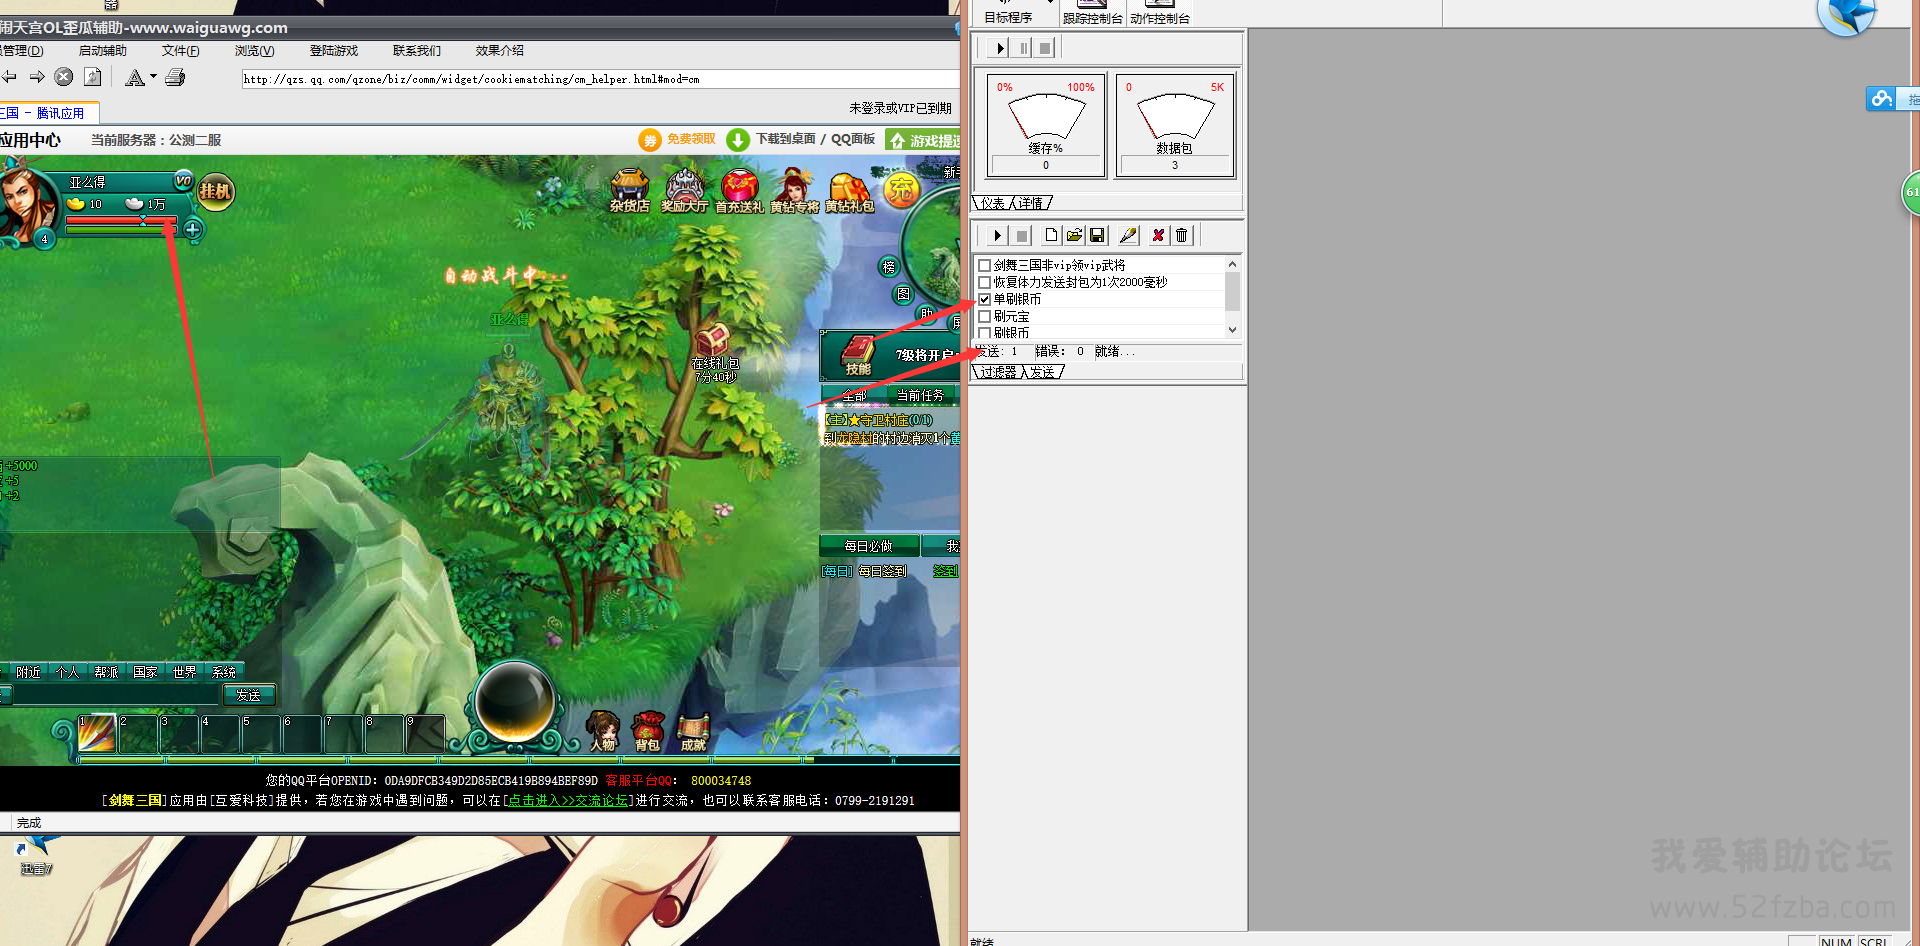The height and width of the screenshot is (946, 1920).
Task: Stop capture with top stop button
Action: (1045, 48)
